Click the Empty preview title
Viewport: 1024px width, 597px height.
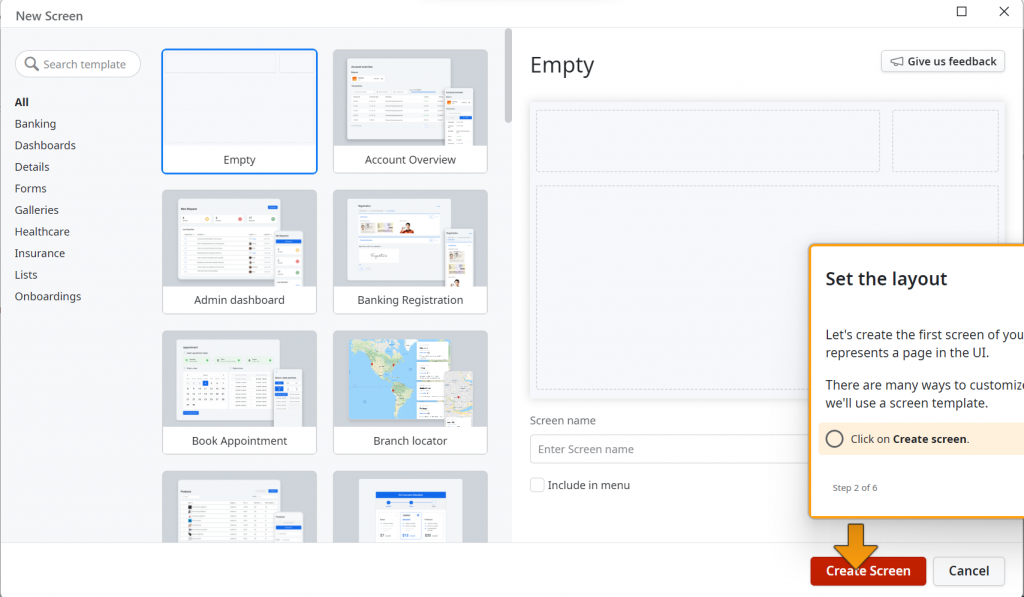click(562, 65)
